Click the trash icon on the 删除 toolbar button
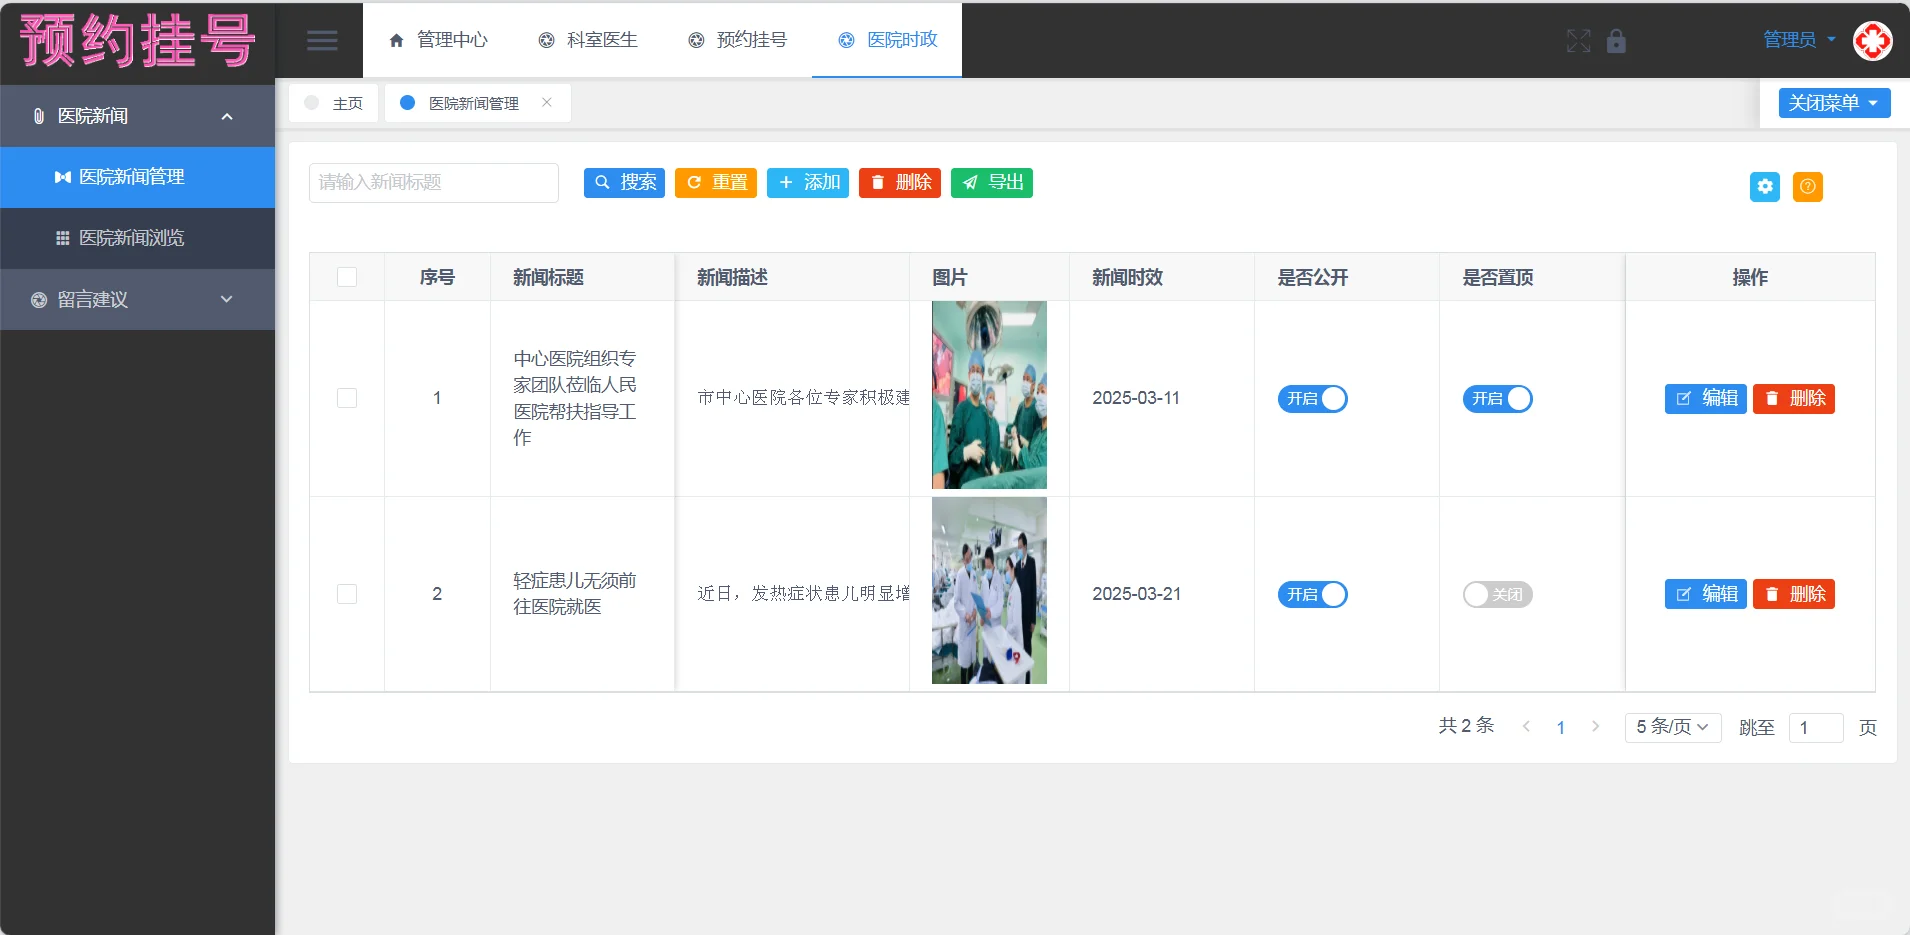Image resolution: width=1910 pixels, height=935 pixels. pos(877,183)
